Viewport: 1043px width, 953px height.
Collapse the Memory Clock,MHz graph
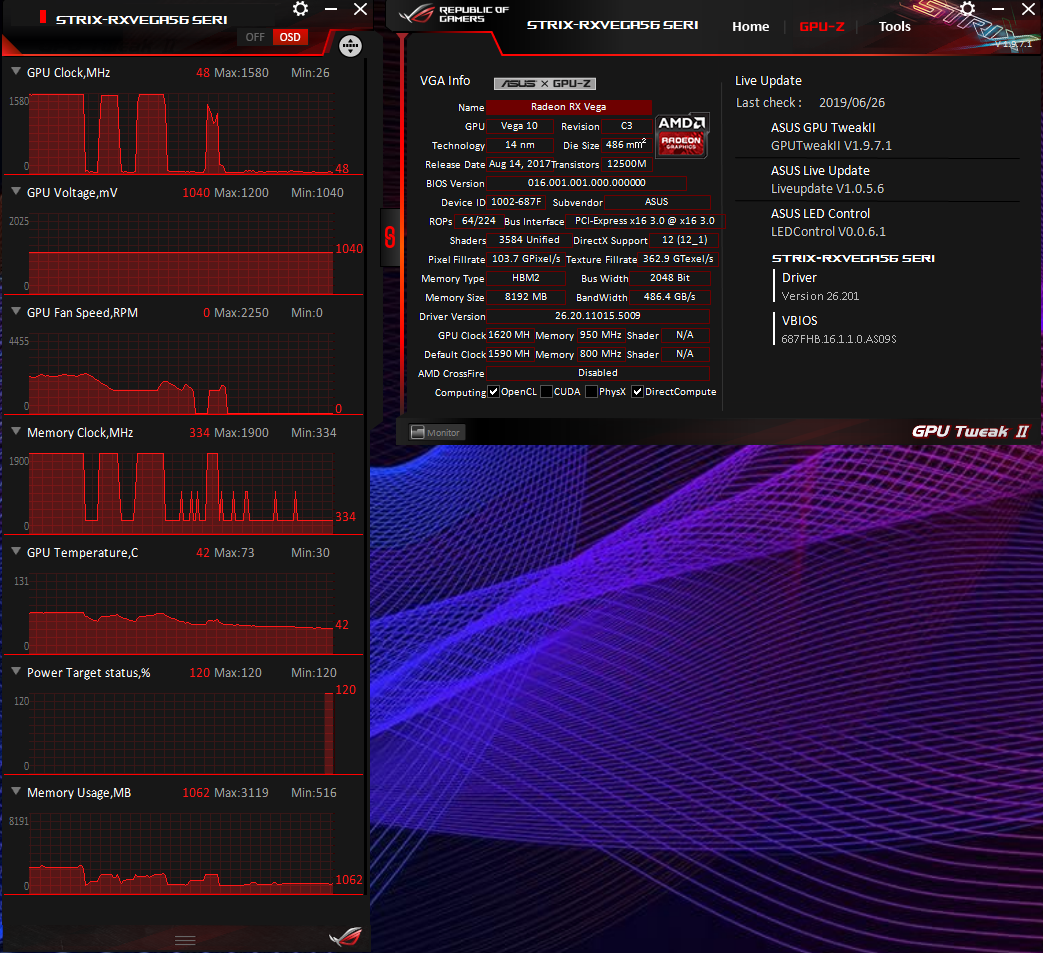tap(16, 431)
